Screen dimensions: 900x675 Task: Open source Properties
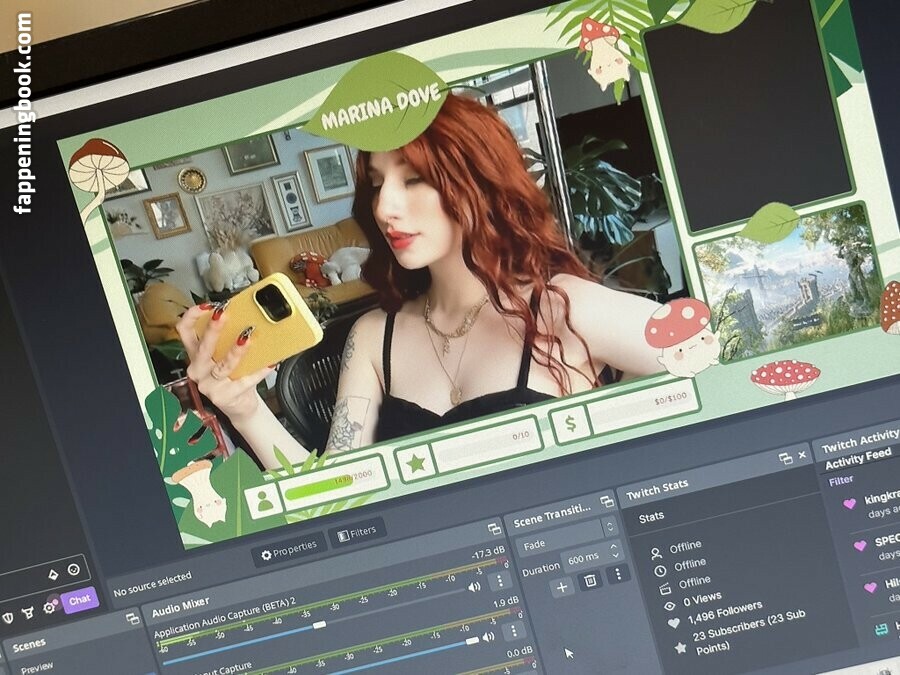pos(289,548)
